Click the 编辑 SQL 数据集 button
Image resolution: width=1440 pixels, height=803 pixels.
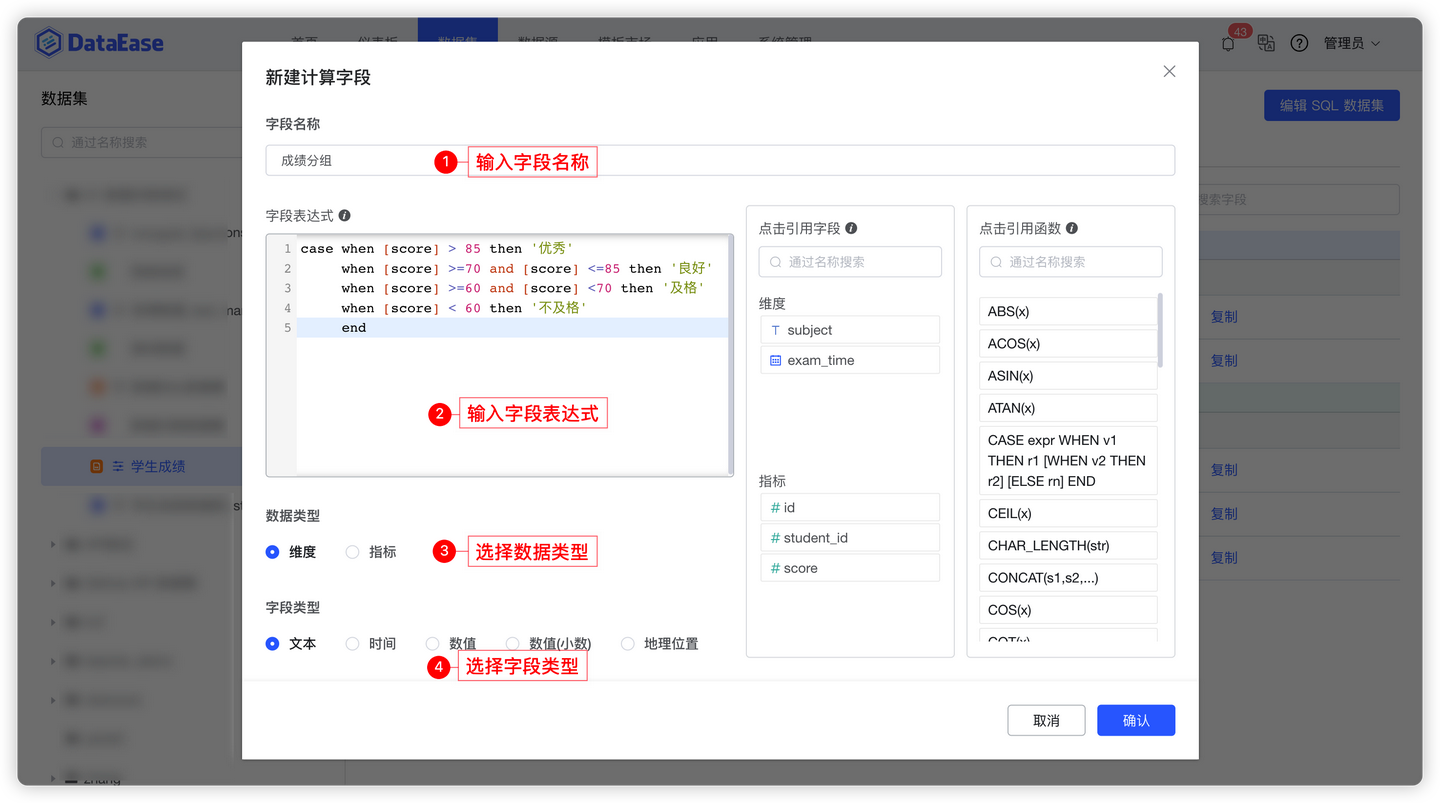(x=1332, y=105)
